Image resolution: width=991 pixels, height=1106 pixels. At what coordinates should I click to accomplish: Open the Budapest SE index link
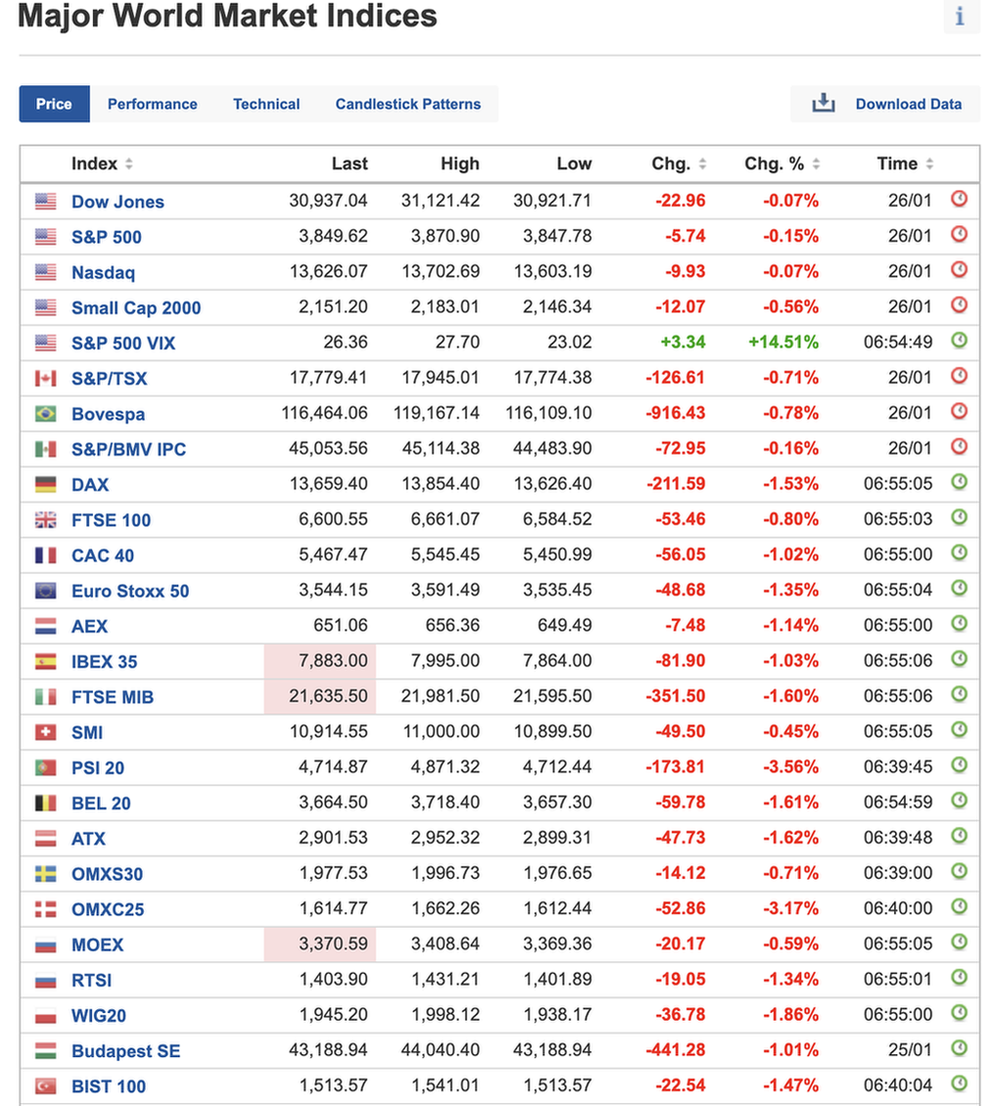[x=126, y=1051]
